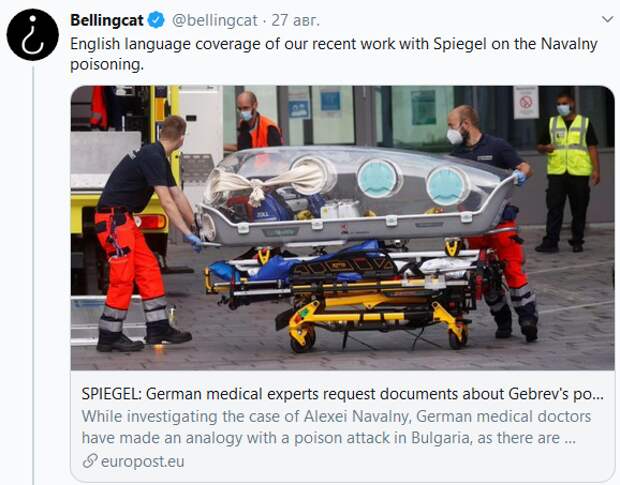
Task: Open the tweet permalink dated 27 авг.
Action: tap(295, 21)
